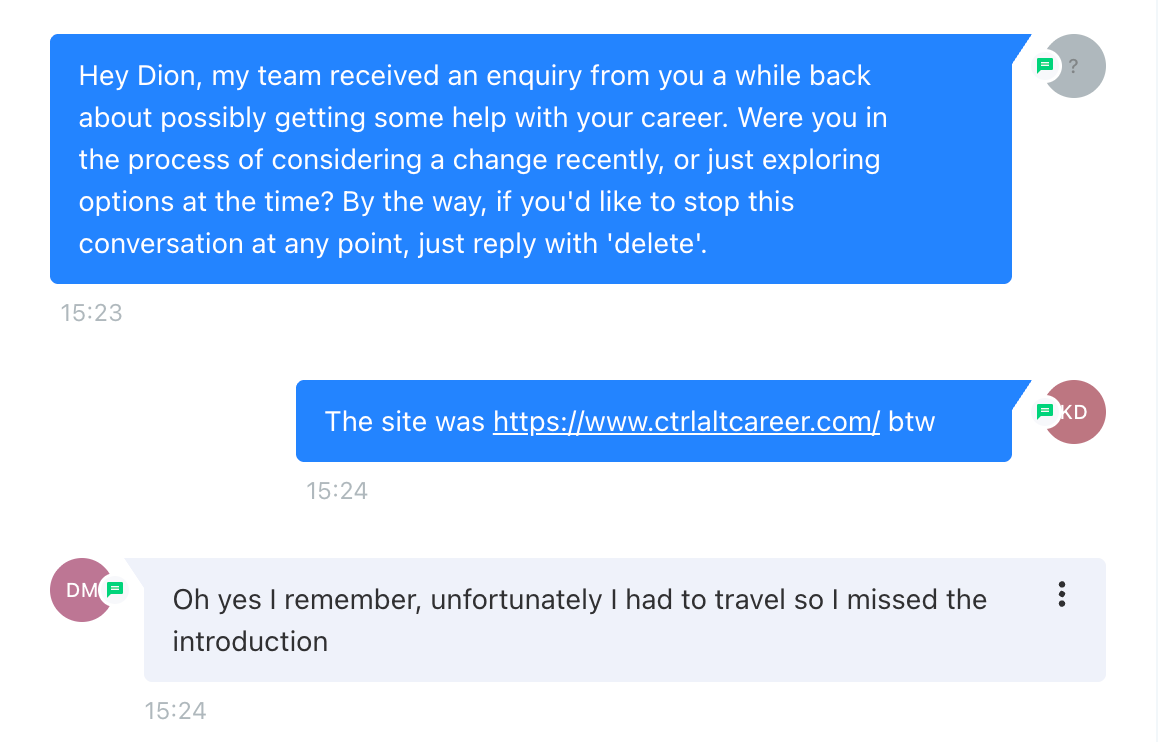This screenshot has width=1158, height=742.
Task: Open the ctrlaltcareer.com link
Action: click(686, 421)
